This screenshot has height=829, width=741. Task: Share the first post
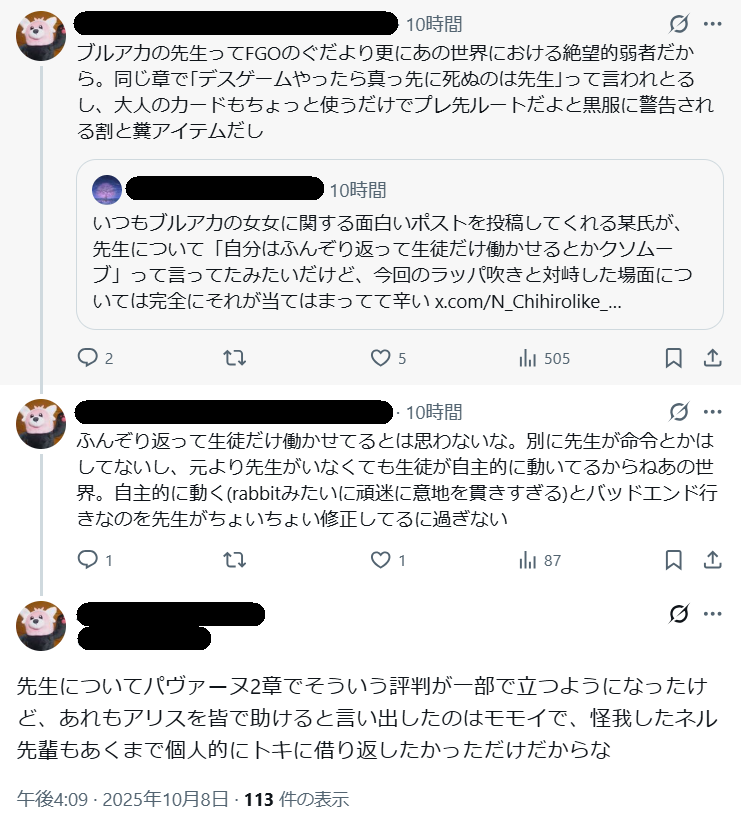click(x=713, y=358)
